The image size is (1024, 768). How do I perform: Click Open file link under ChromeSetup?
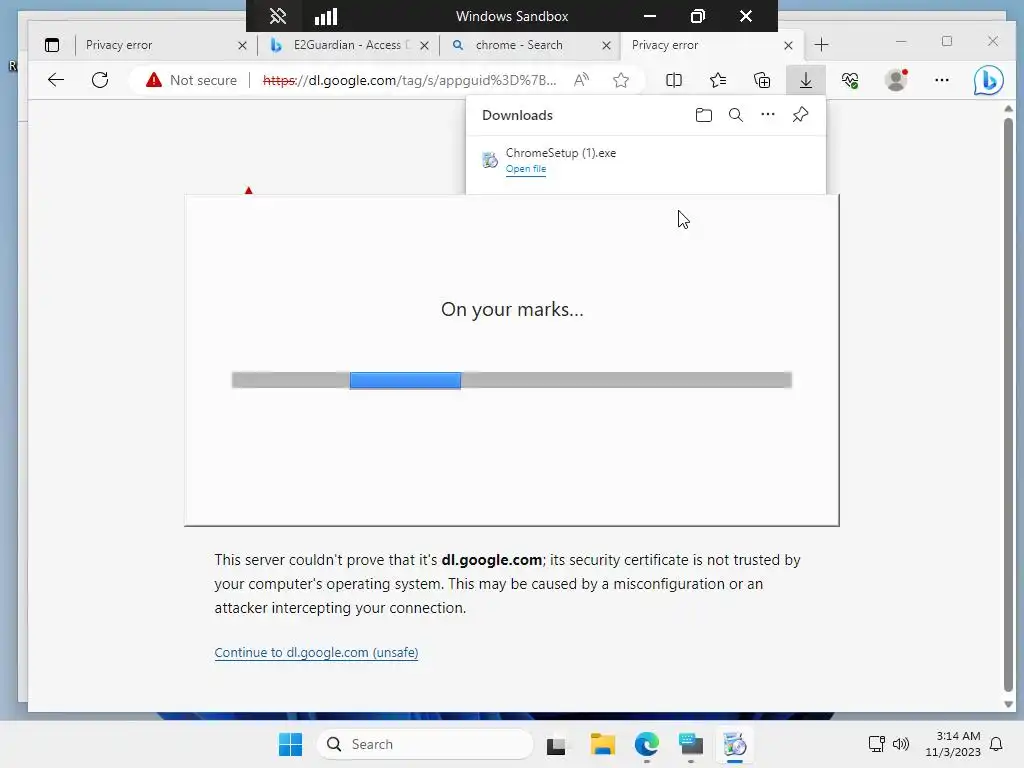tap(526, 168)
